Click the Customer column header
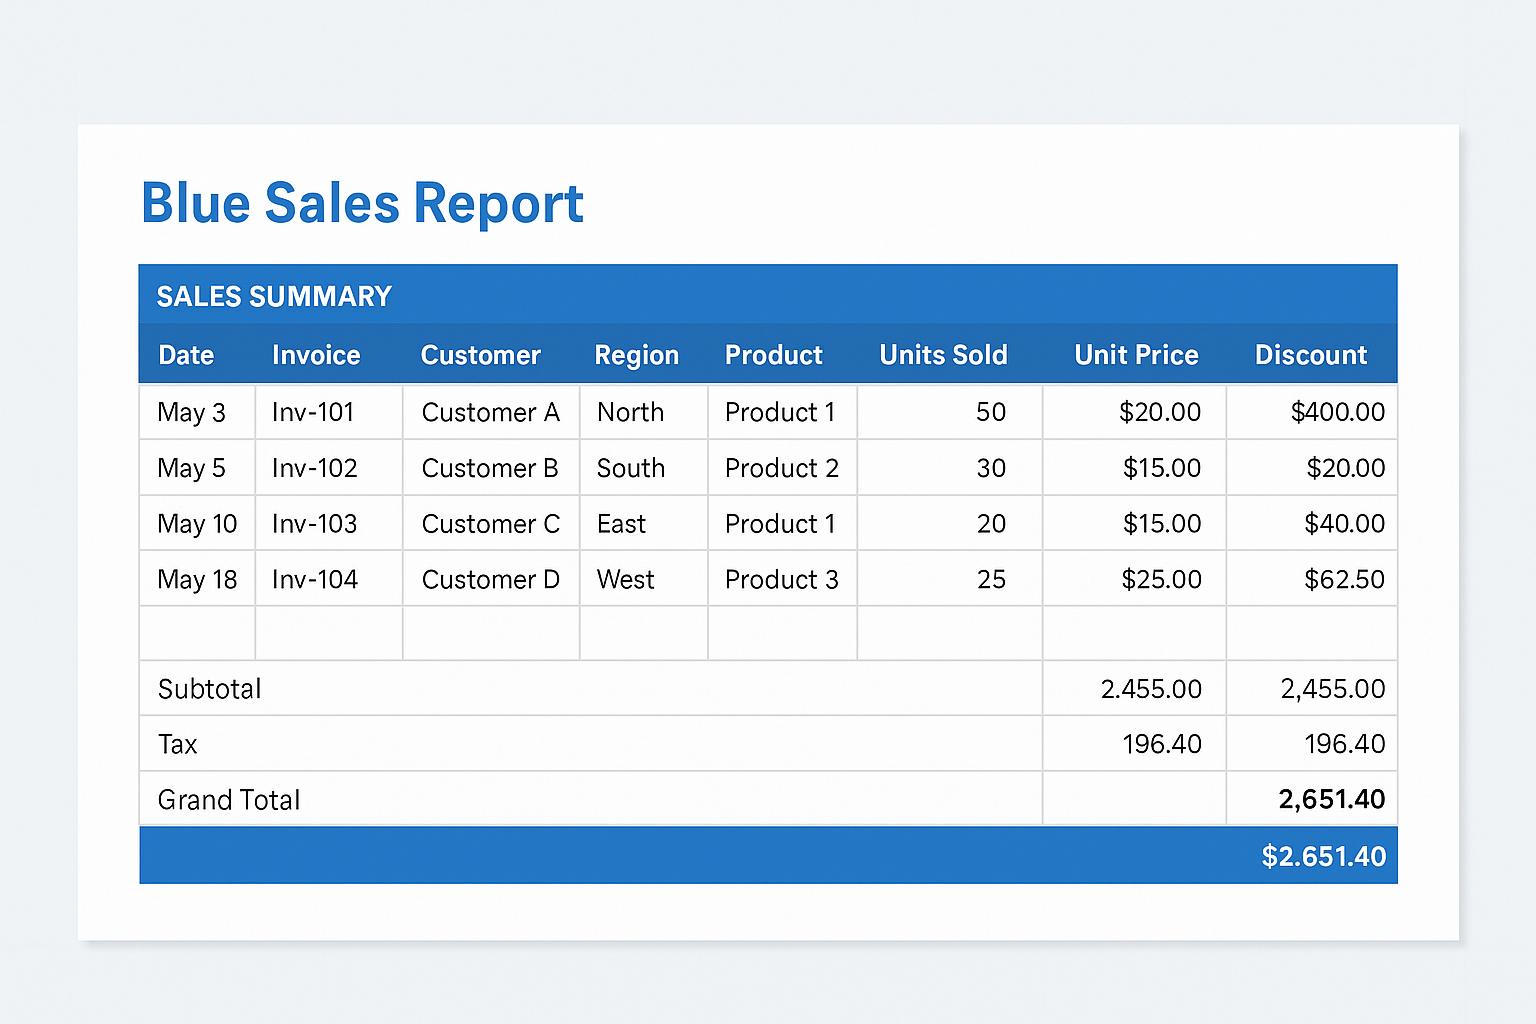 (x=481, y=355)
